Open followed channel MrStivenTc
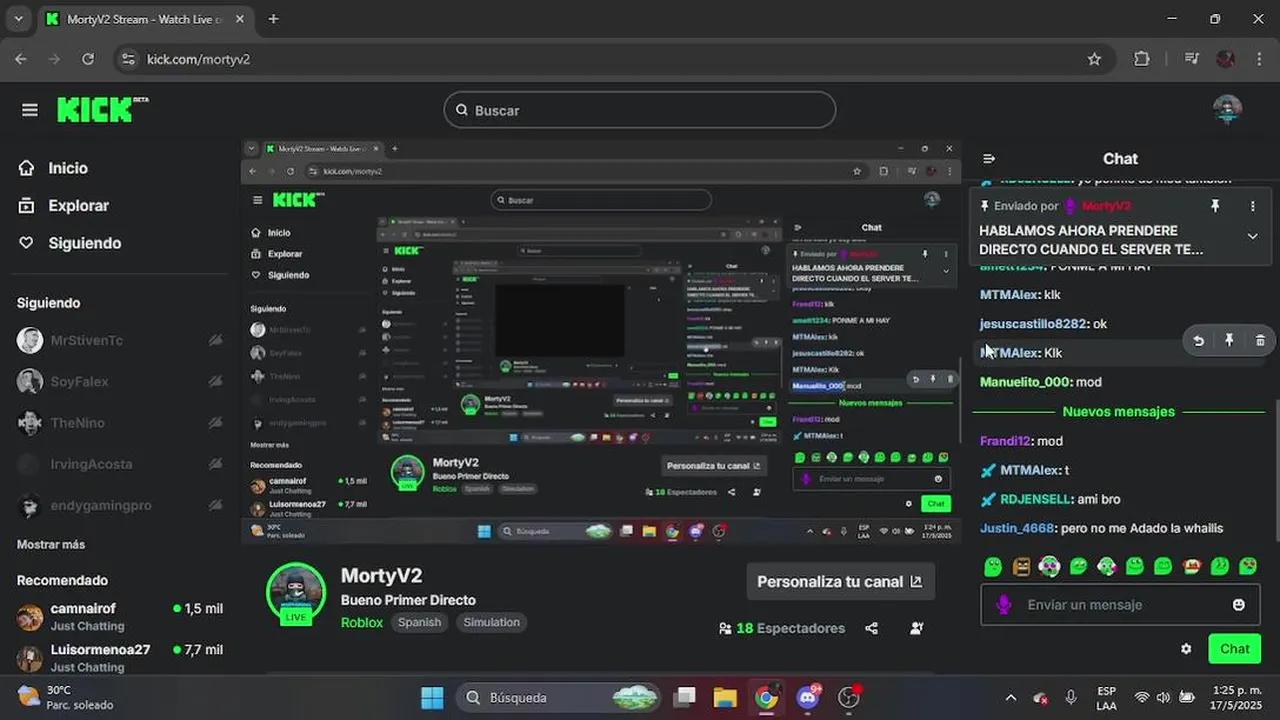Image resolution: width=1280 pixels, height=720 pixels. [x=119, y=340]
